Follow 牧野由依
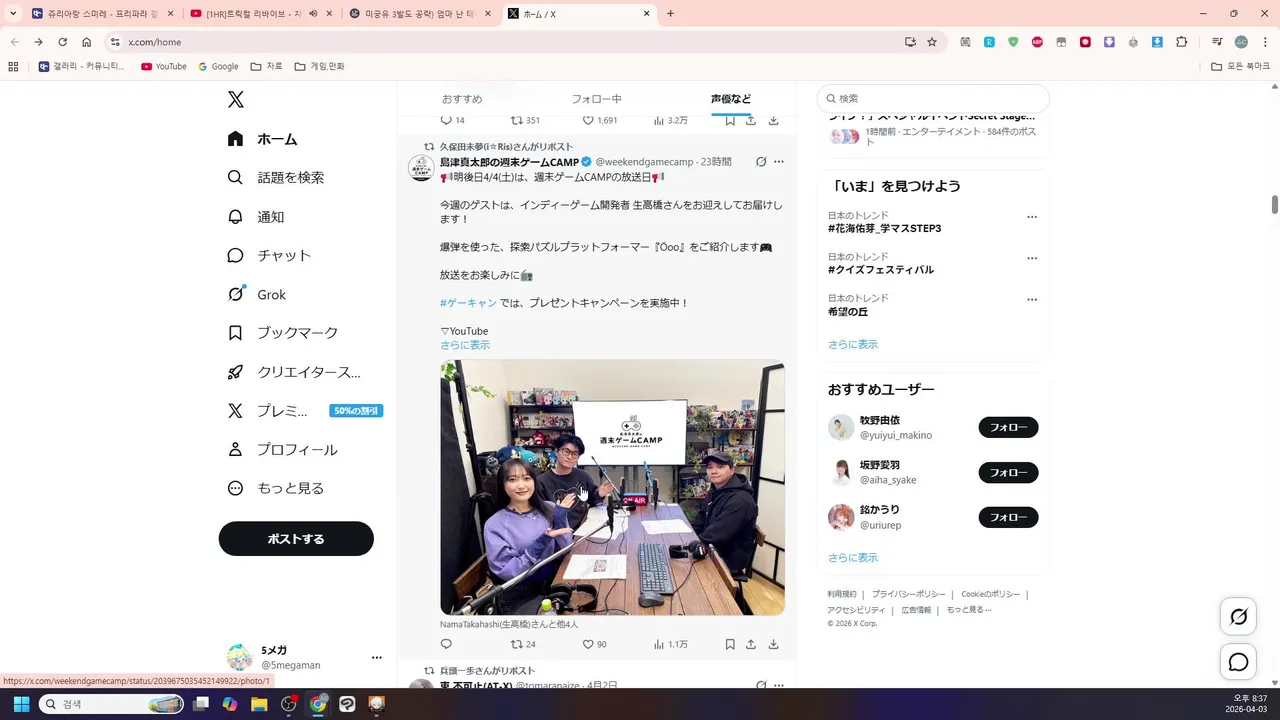1280x720 pixels. 1008,427
